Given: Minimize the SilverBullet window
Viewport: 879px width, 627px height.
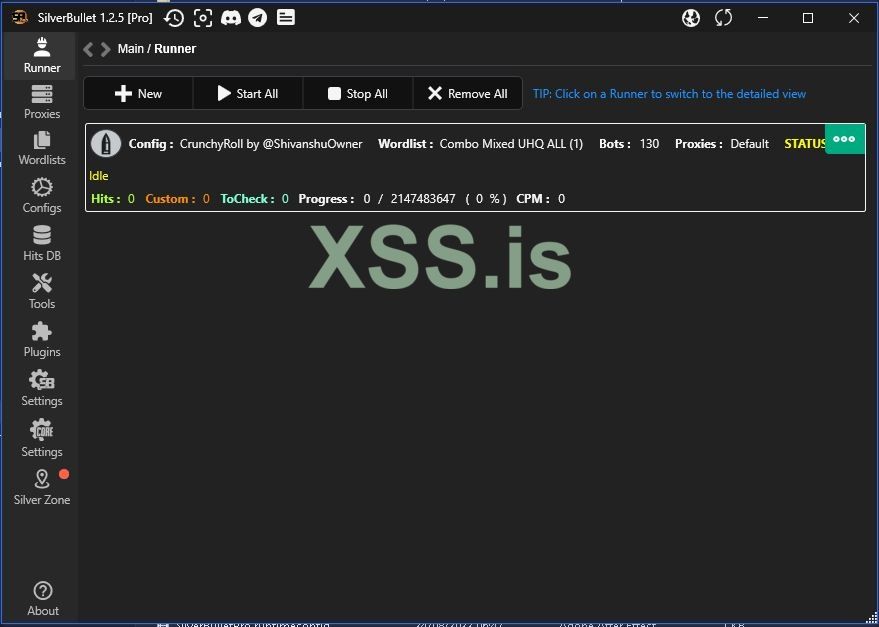Looking at the screenshot, I should pos(763,18).
